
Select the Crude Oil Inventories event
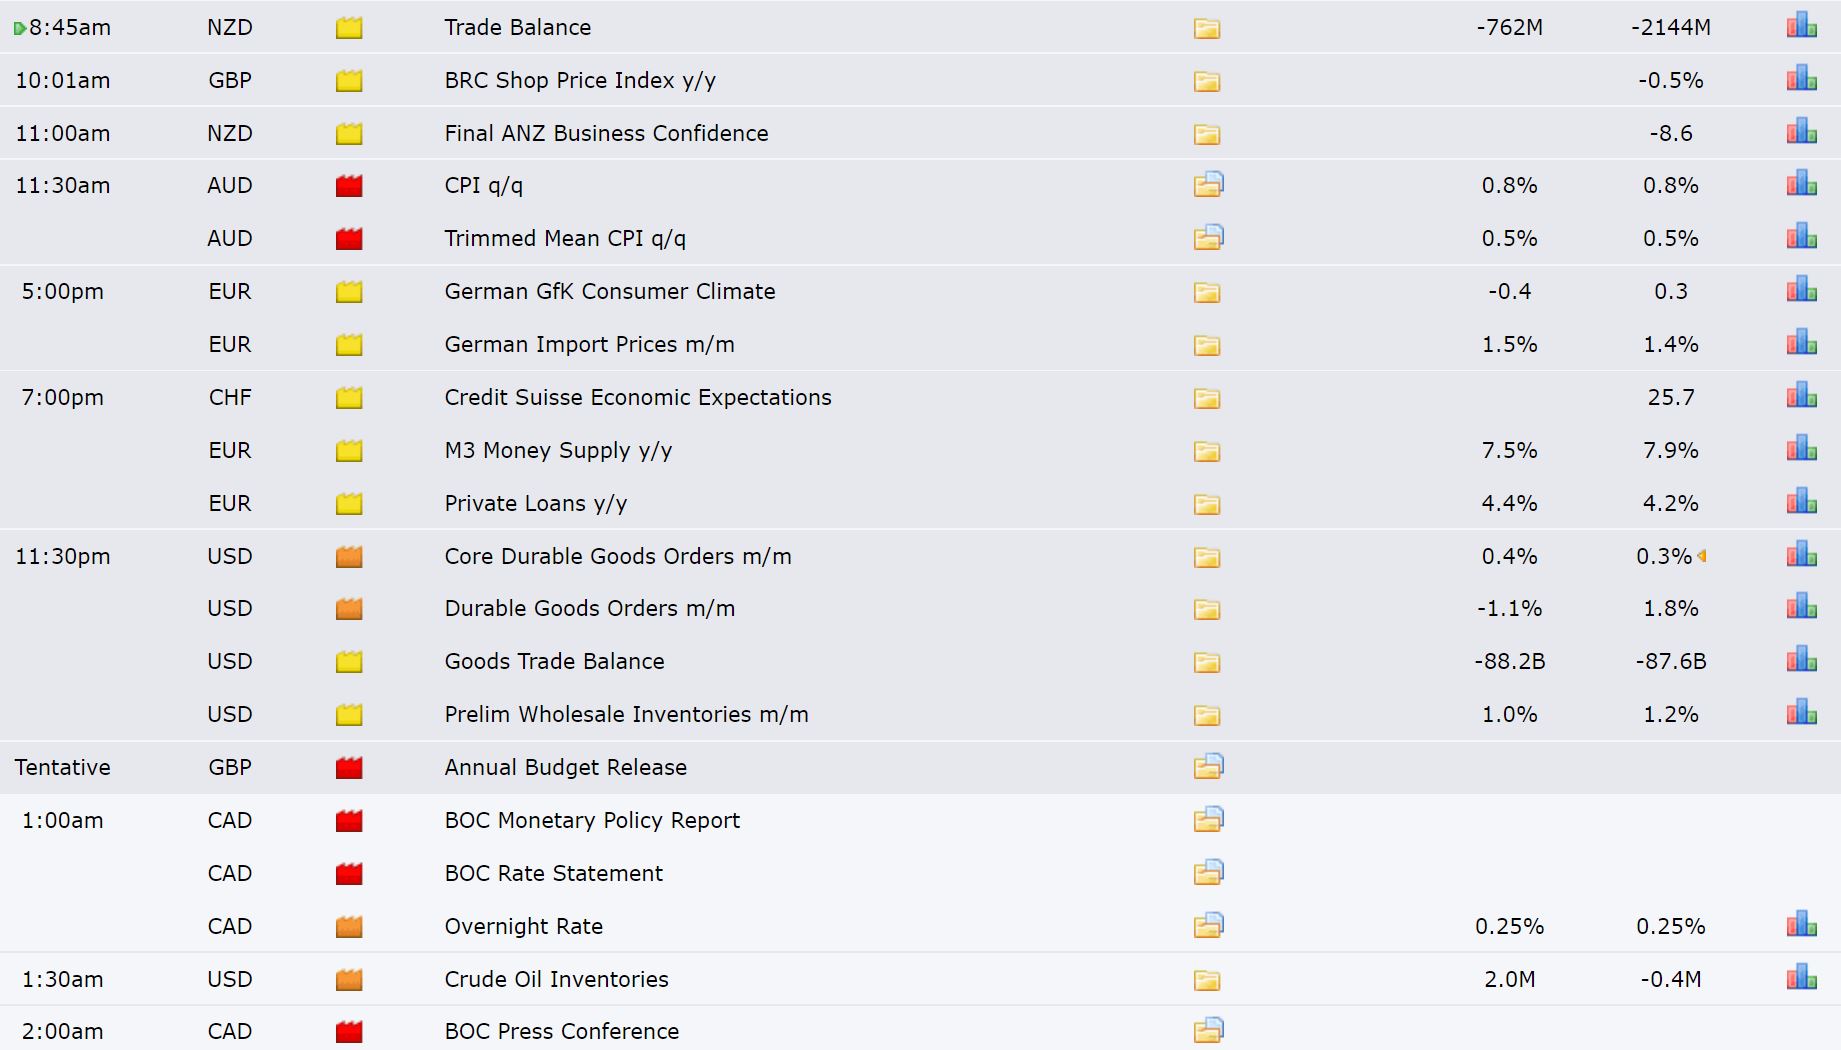click(556, 979)
